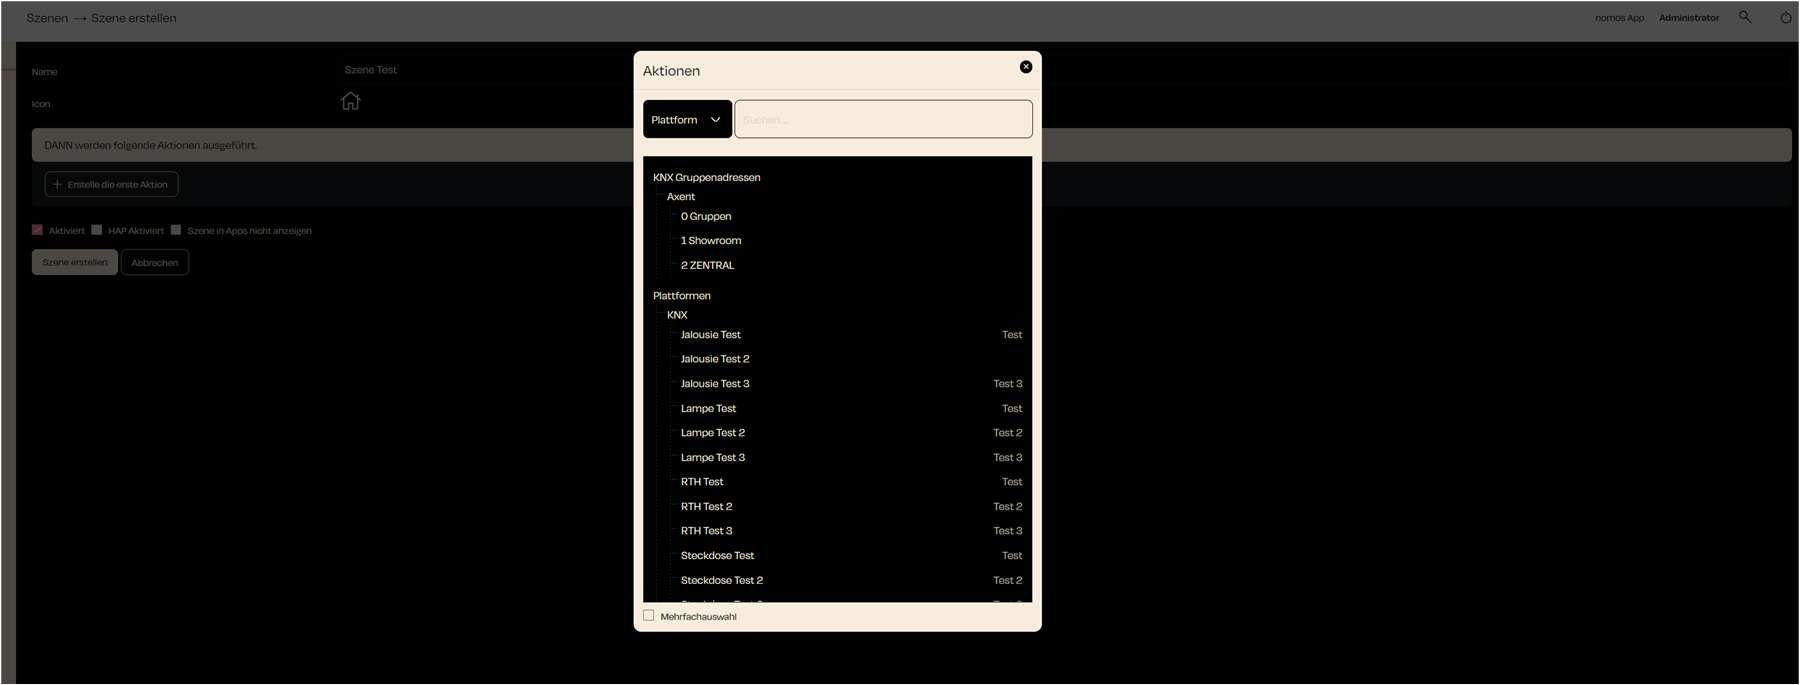The height and width of the screenshot is (685, 1800).
Task: Click the Suchen search field
Action: 883,119
